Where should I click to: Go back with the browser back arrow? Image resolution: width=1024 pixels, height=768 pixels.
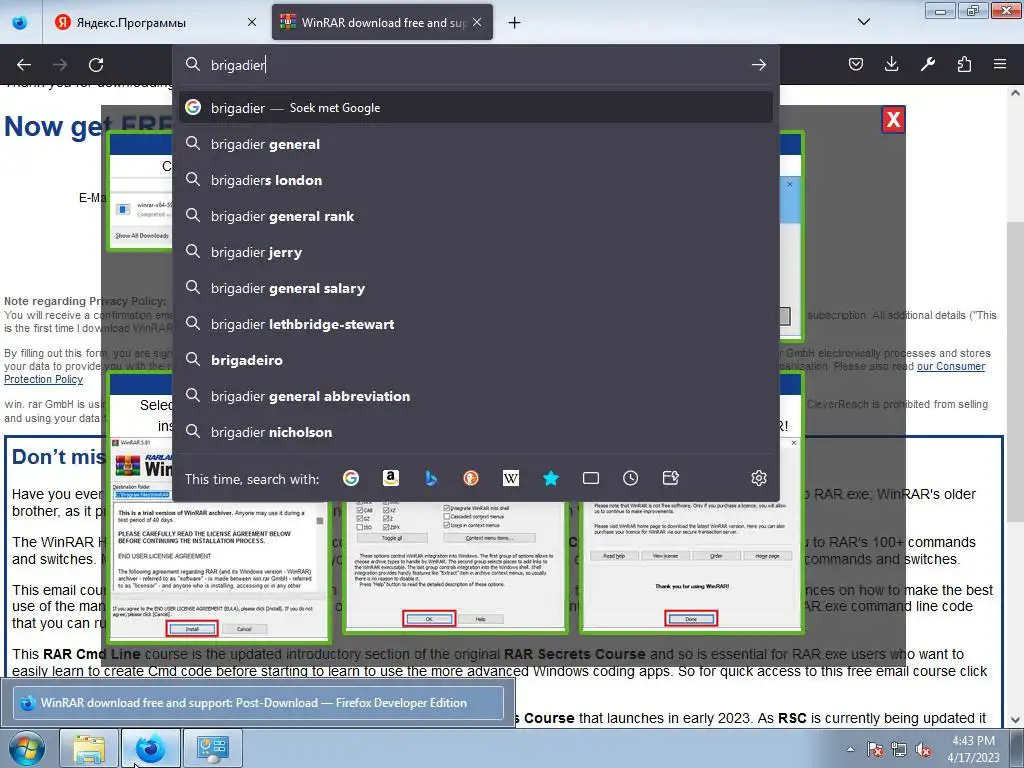24,65
